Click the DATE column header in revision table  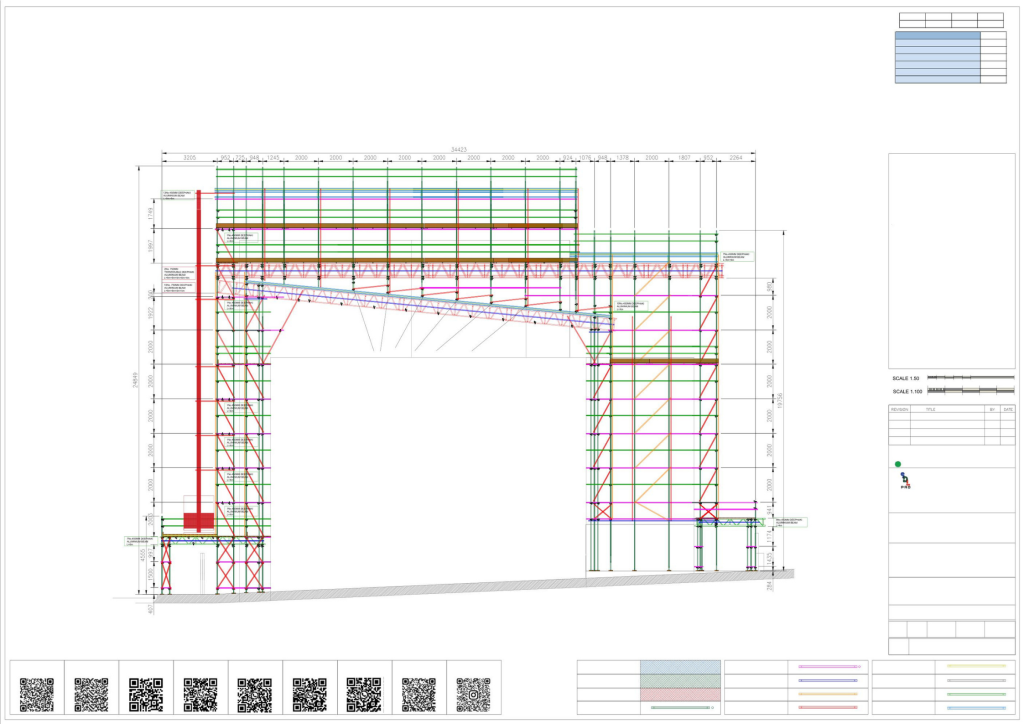[1008, 409]
